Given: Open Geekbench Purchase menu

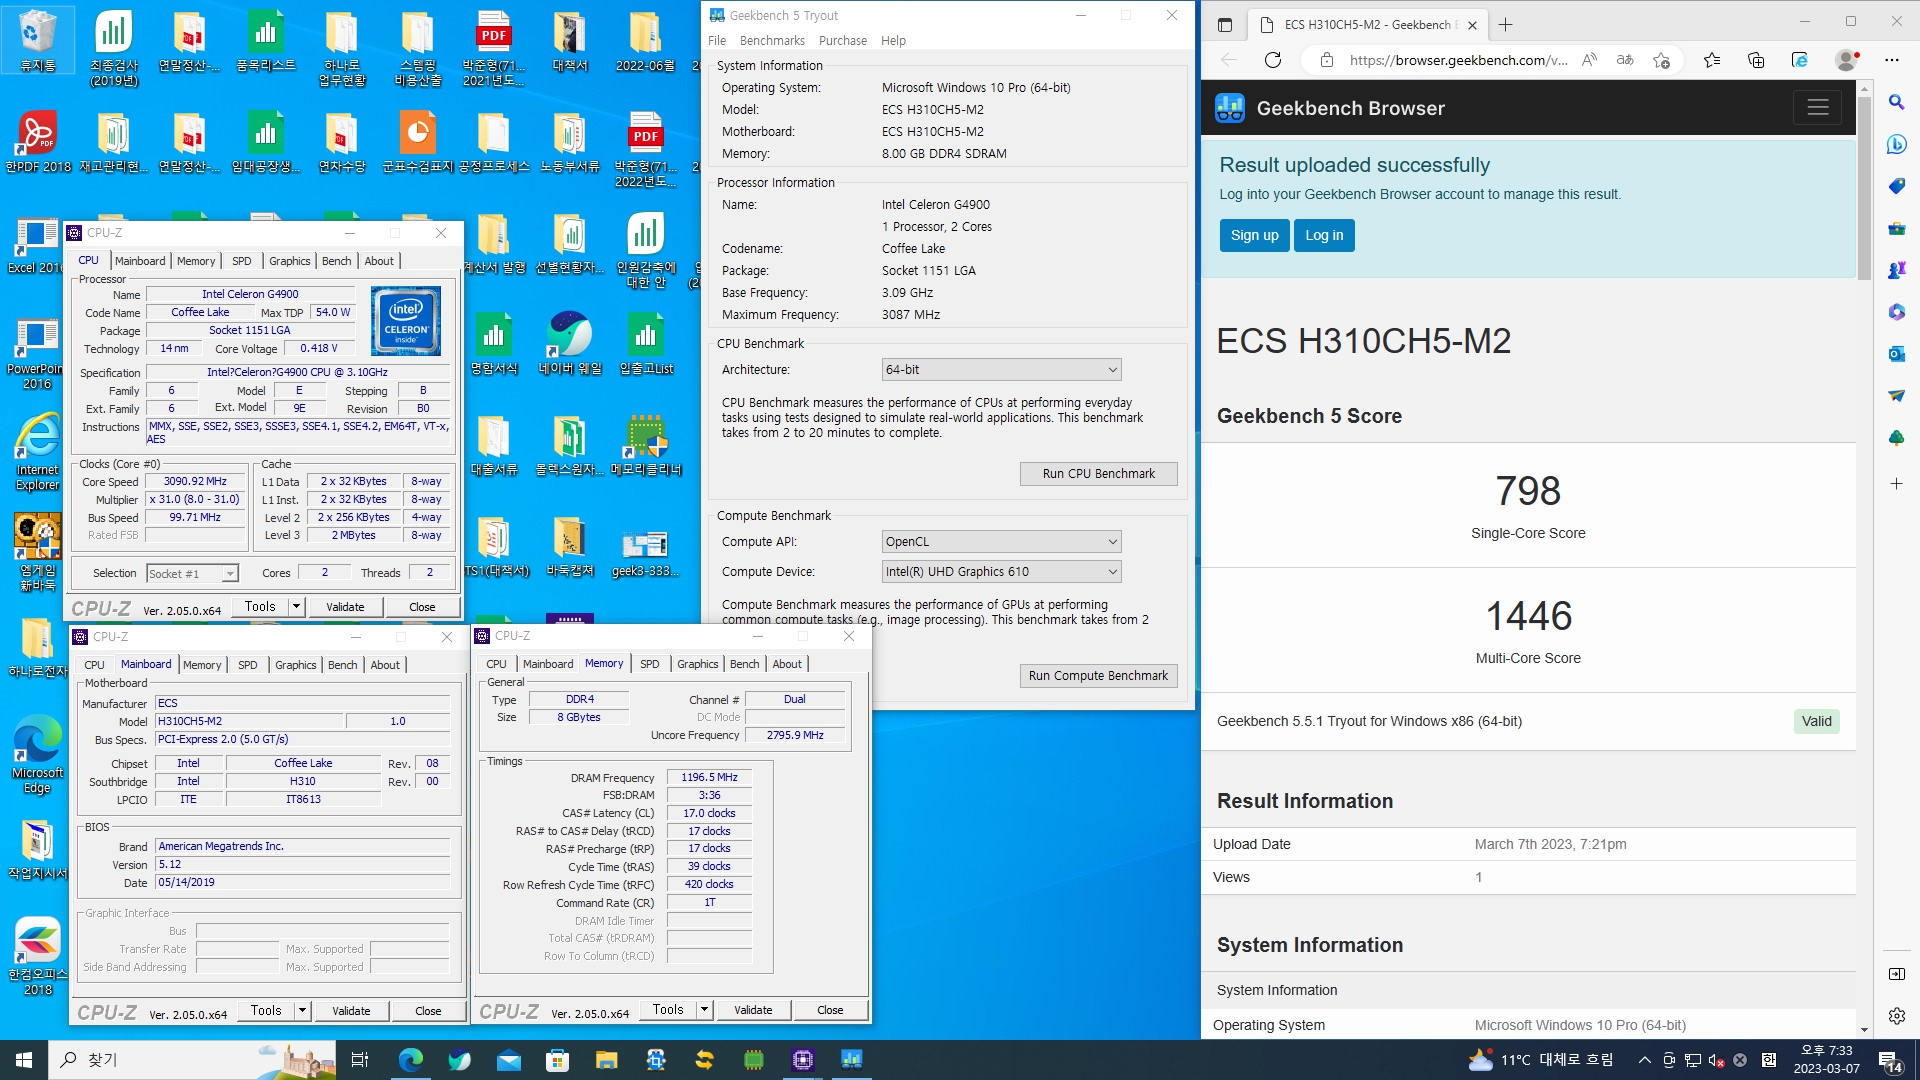Looking at the screenshot, I should (x=843, y=41).
